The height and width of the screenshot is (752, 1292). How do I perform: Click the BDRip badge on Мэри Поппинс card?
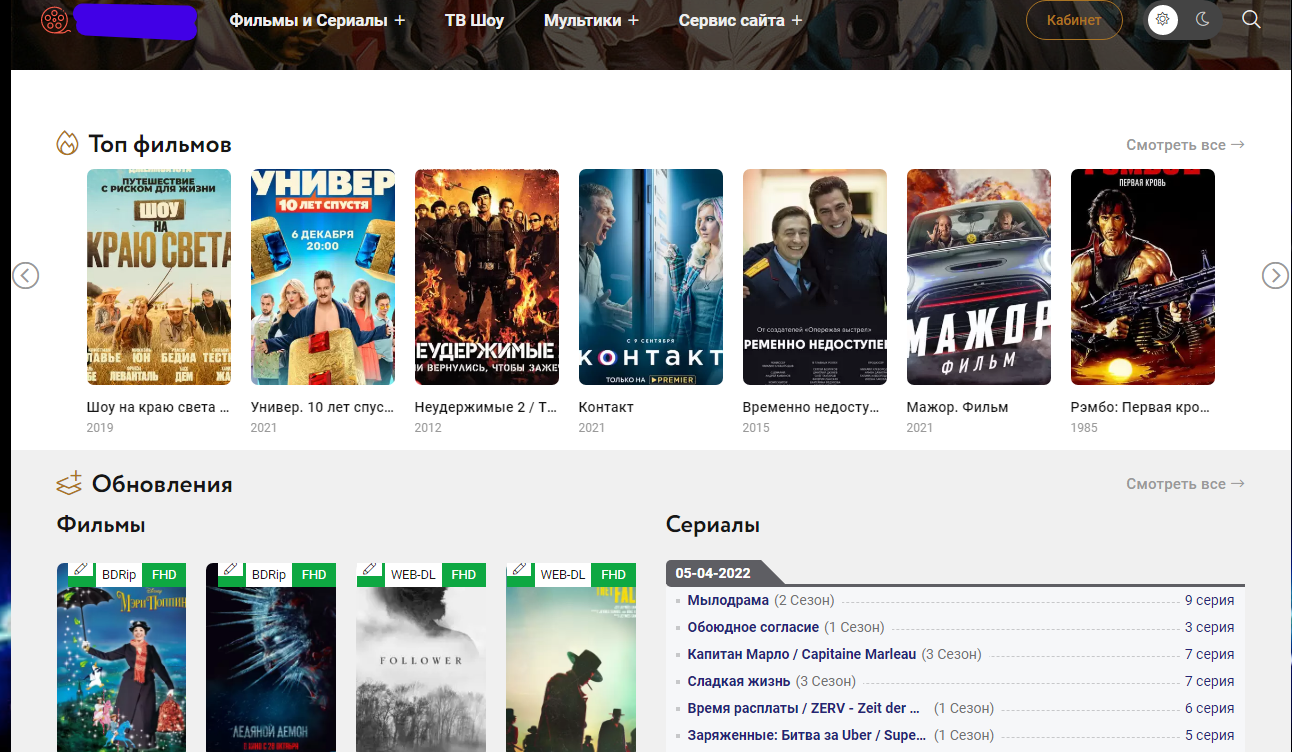click(119, 575)
